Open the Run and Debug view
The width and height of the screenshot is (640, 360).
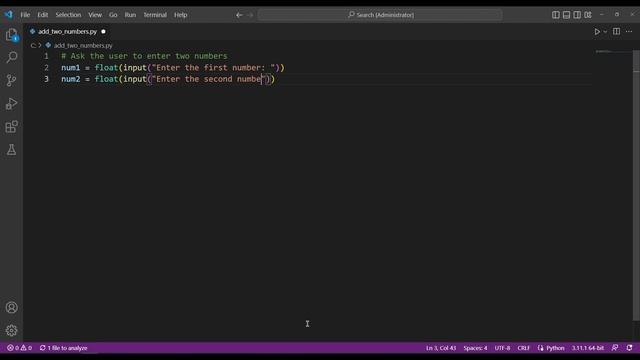[11, 104]
